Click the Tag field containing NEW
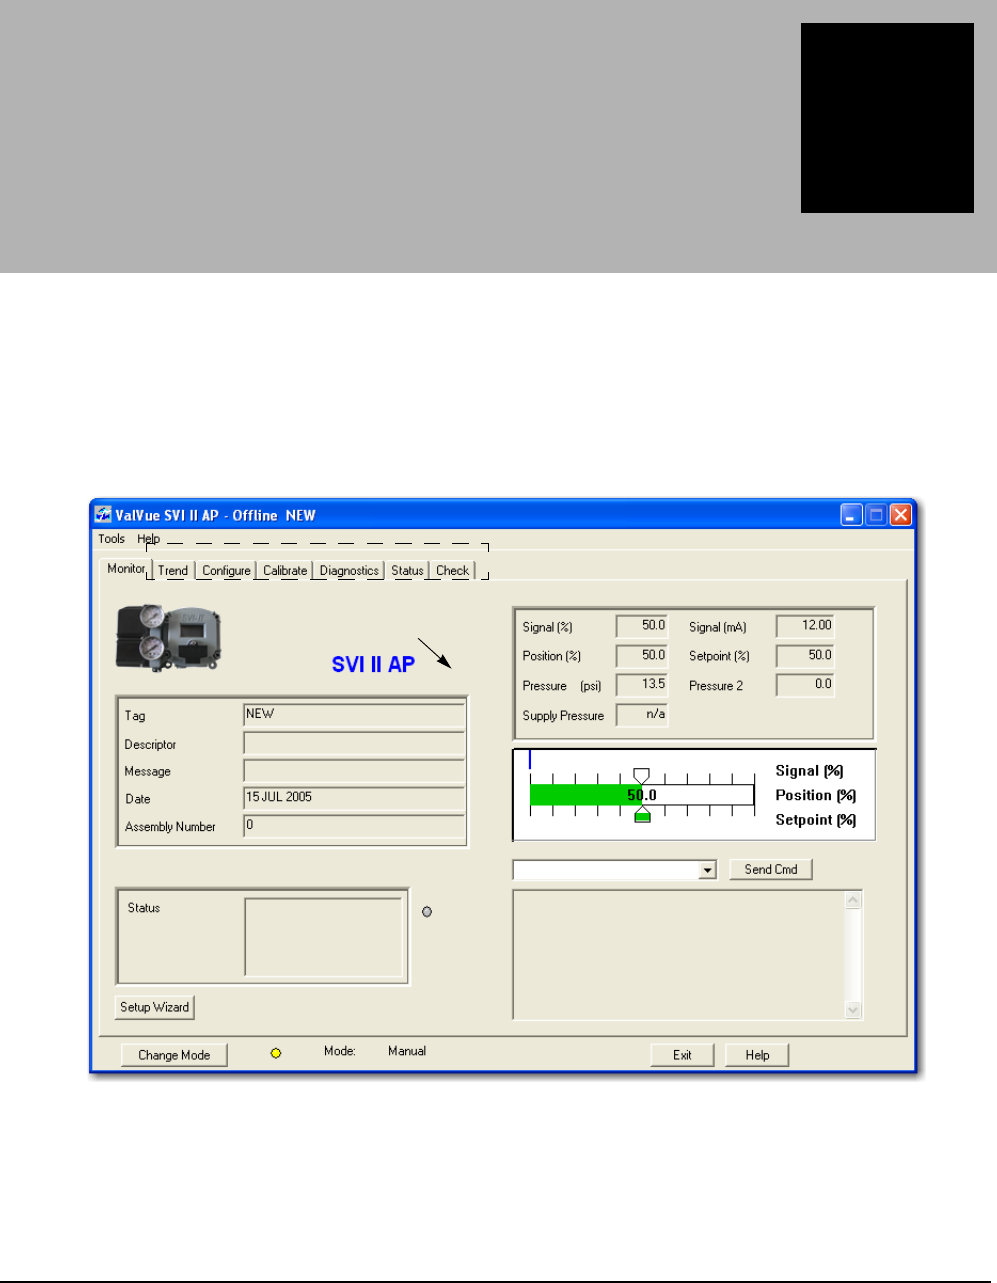 pyautogui.click(x=354, y=714)
